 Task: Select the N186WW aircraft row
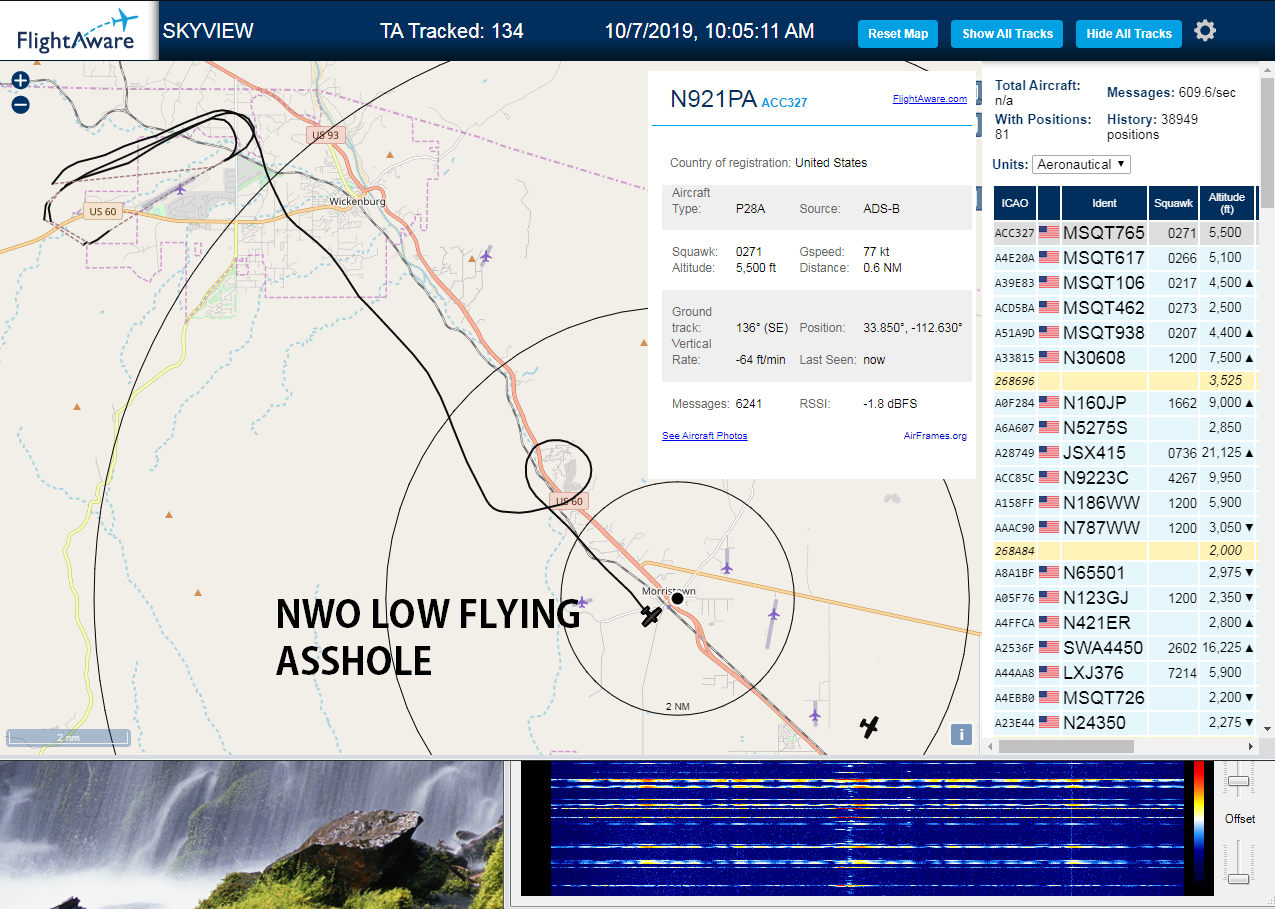(1124, 502)
